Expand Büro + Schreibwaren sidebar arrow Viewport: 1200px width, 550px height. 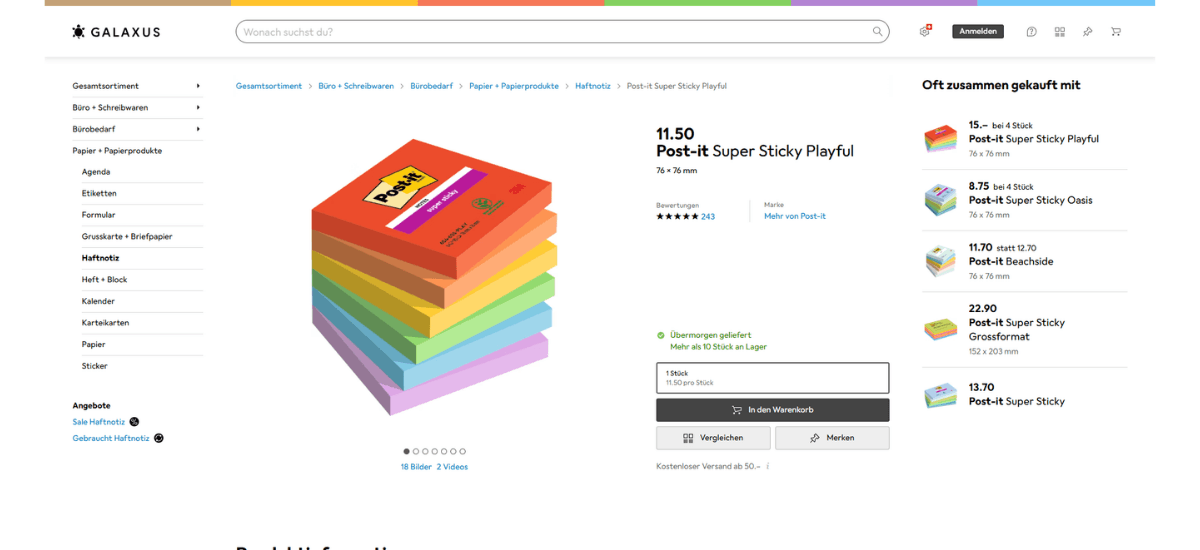click(198, 107)
